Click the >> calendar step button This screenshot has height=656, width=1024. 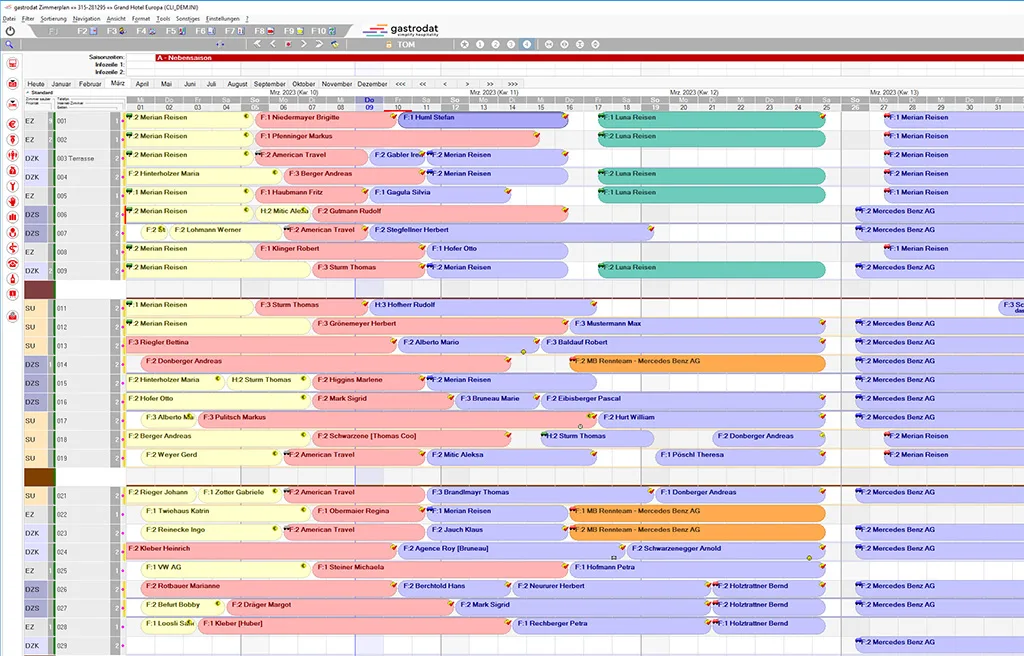pyautogui.click(x=490, y=84)
